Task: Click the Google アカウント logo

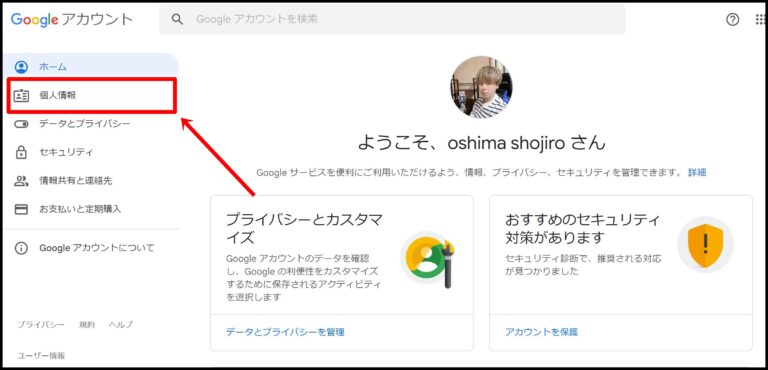Action: [x=72, y=19]
